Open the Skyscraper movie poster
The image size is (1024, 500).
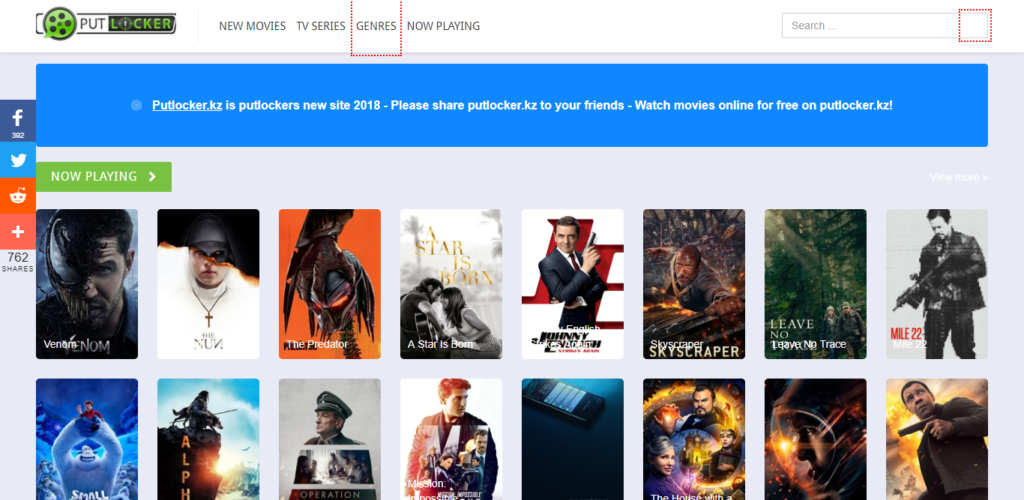pyautogui.click(x=694, y=284)
